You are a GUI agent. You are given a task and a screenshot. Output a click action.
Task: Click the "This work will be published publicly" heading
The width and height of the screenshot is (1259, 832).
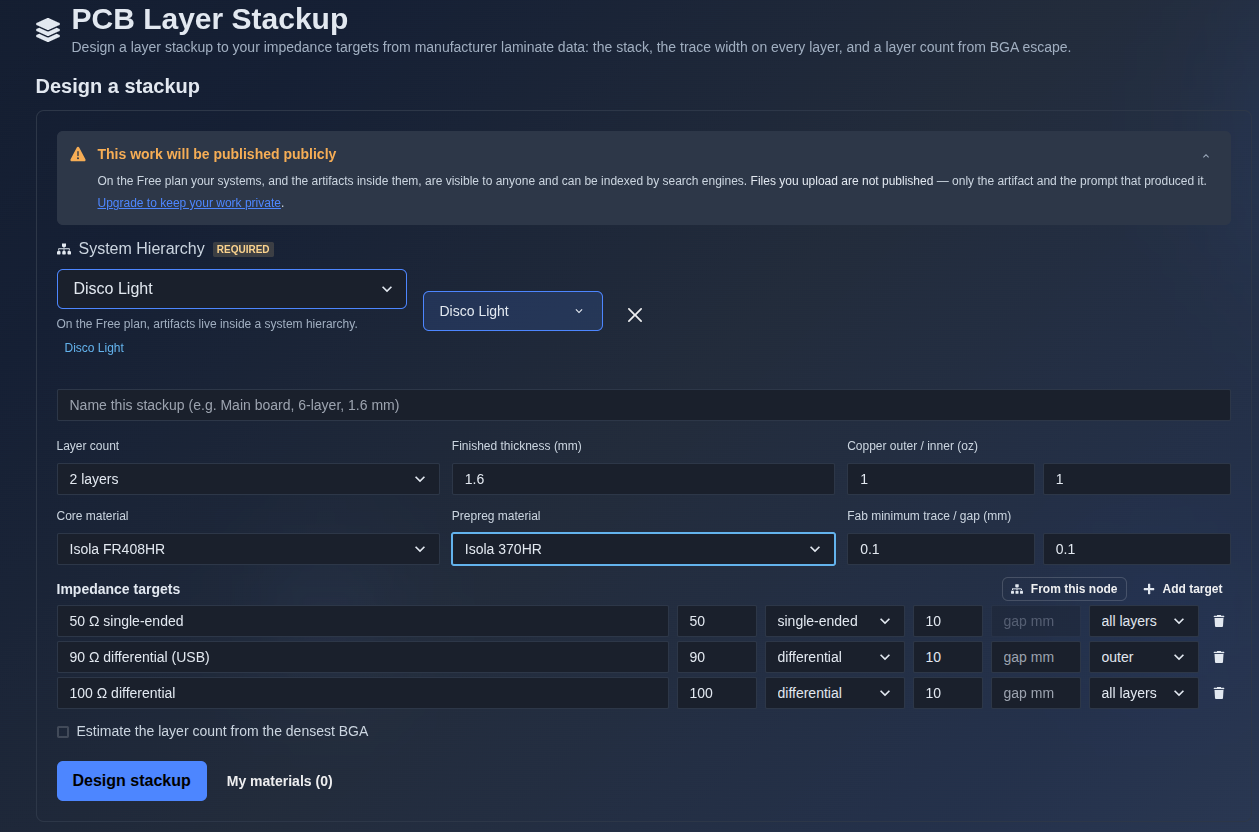(217, 154)
